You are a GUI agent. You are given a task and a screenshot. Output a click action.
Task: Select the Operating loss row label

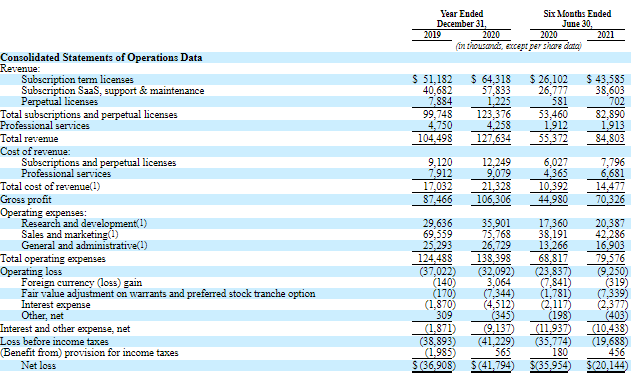pos(31,272)
